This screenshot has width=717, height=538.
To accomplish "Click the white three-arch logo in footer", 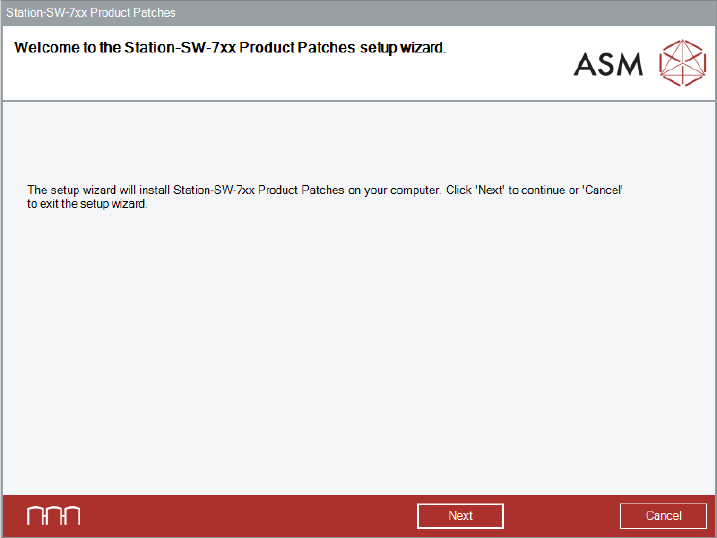I will pos(53,516).
